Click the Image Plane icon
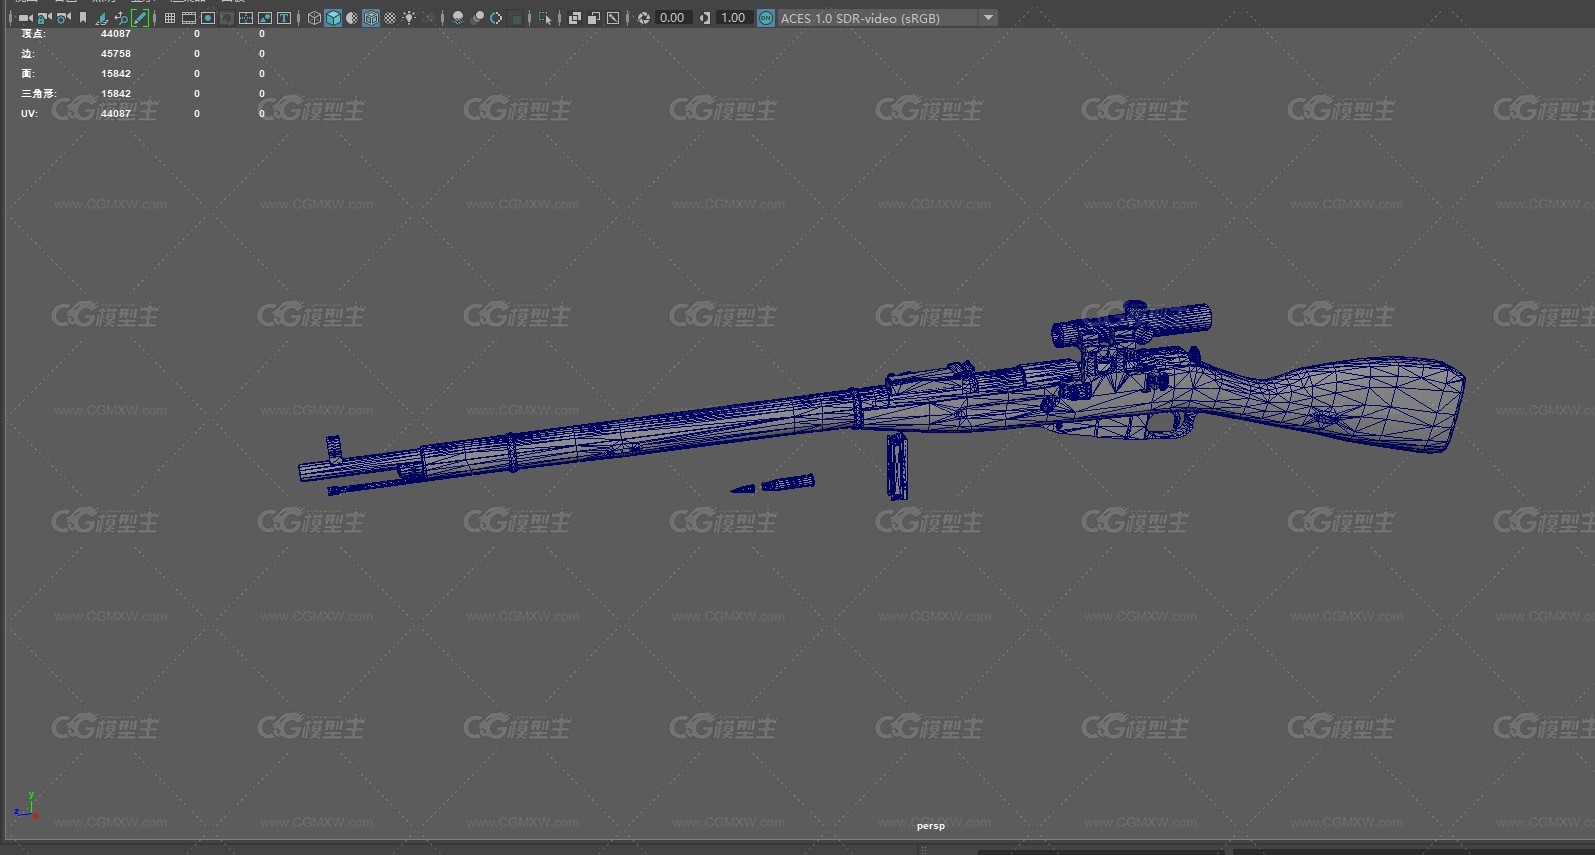Screen dimensions: 1595x855 101,18
